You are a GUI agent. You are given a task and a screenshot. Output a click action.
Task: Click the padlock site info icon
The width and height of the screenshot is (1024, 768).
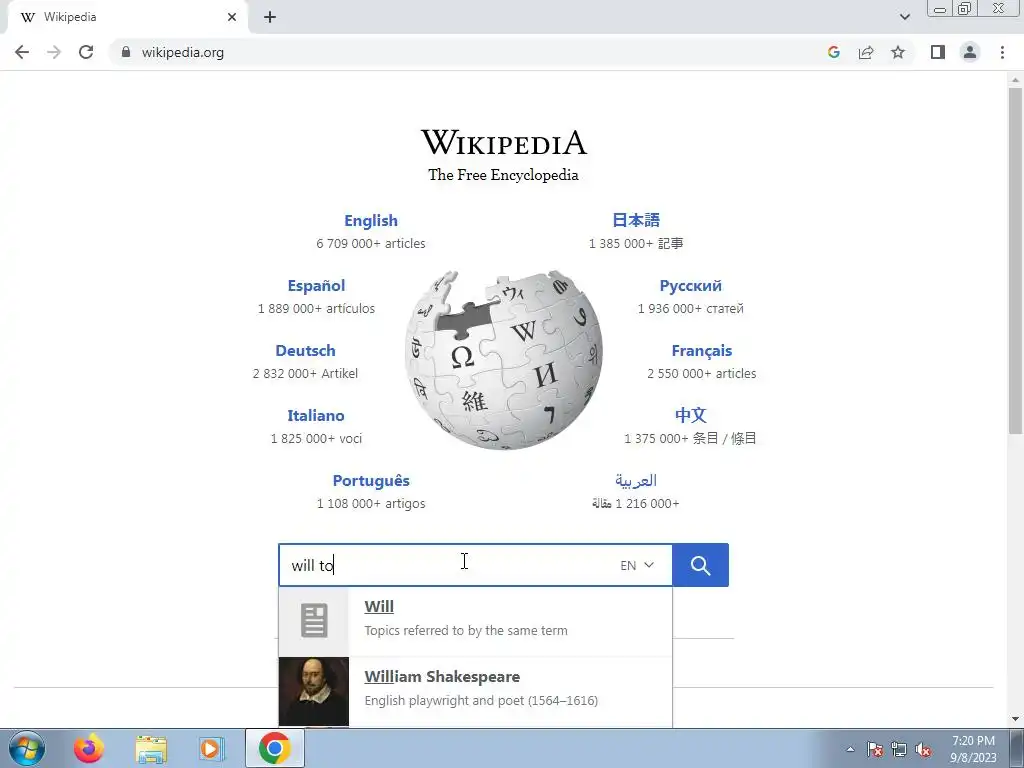pos(126,52)
